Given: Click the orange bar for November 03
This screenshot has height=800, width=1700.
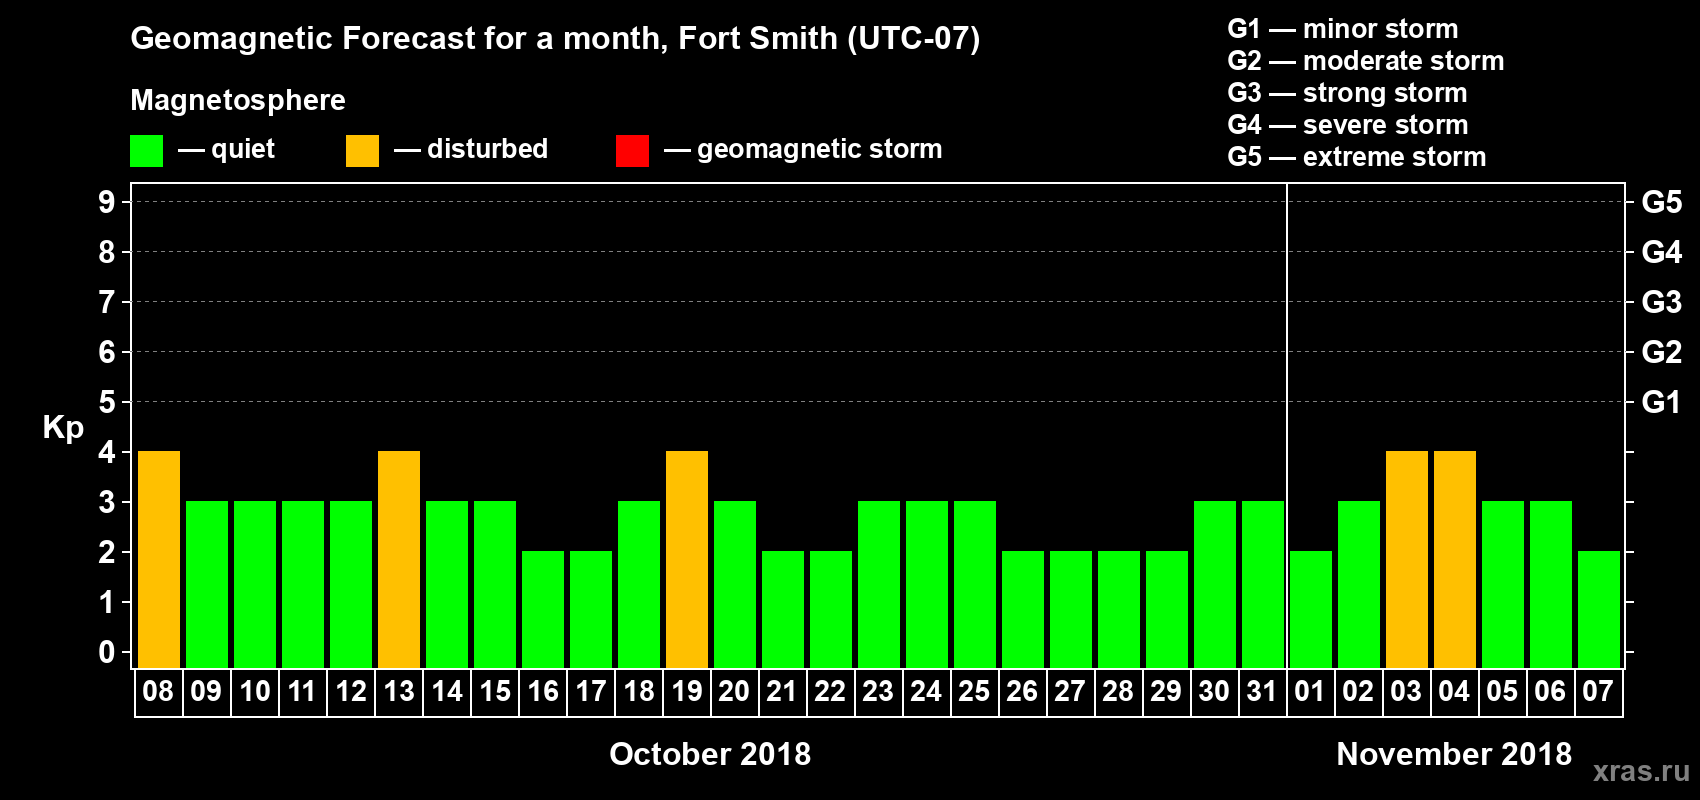Looking at the screenshot, I should (1407, 560).
